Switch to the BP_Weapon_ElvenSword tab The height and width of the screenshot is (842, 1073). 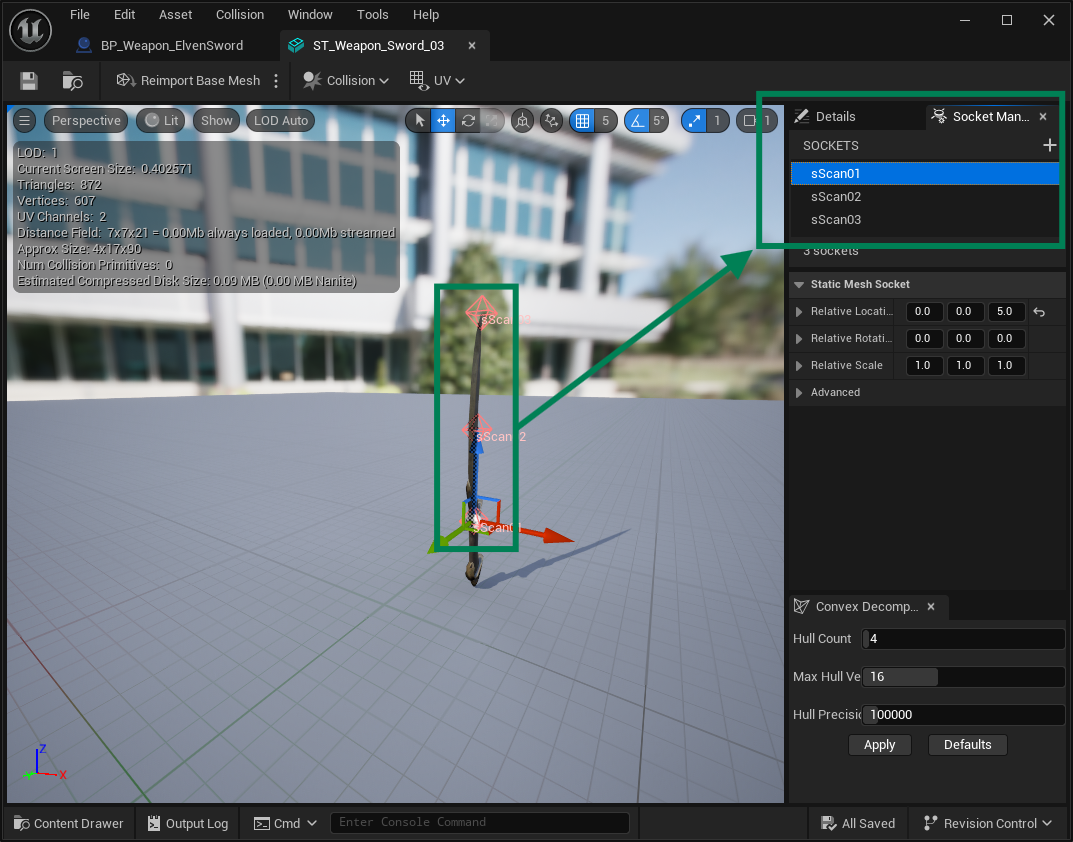[x=171, y=46]
